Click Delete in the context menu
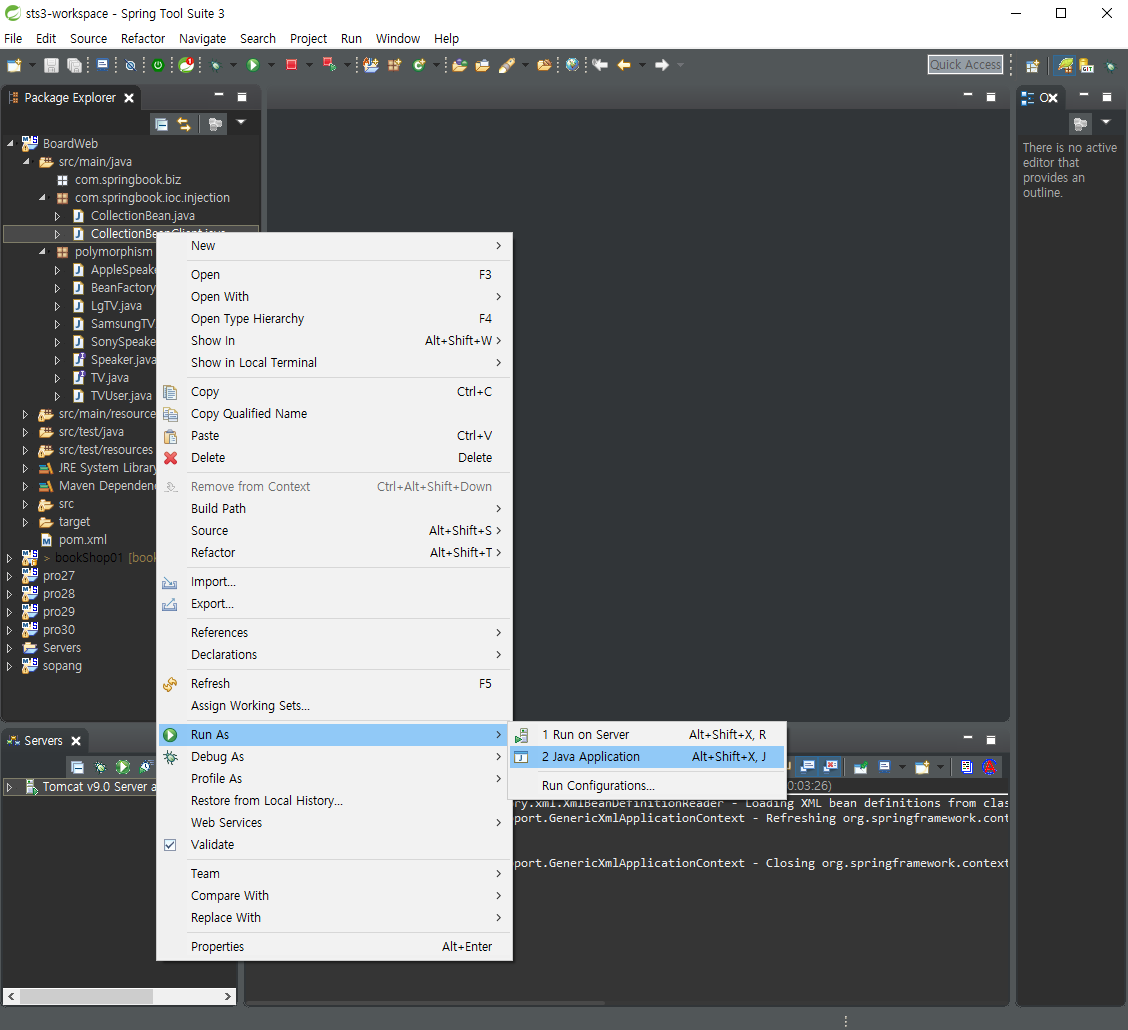 [335, 457]
